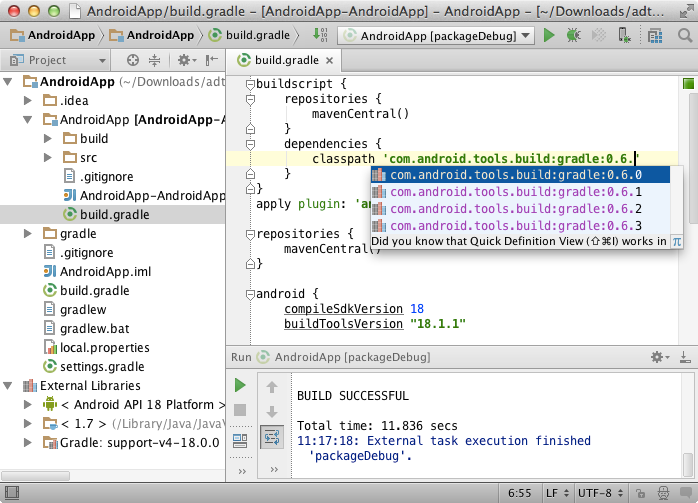This screenshot has height=503, width=698.
Task: Hide the Run tool window
Action: pyautogui.click(x=685, y=357)
